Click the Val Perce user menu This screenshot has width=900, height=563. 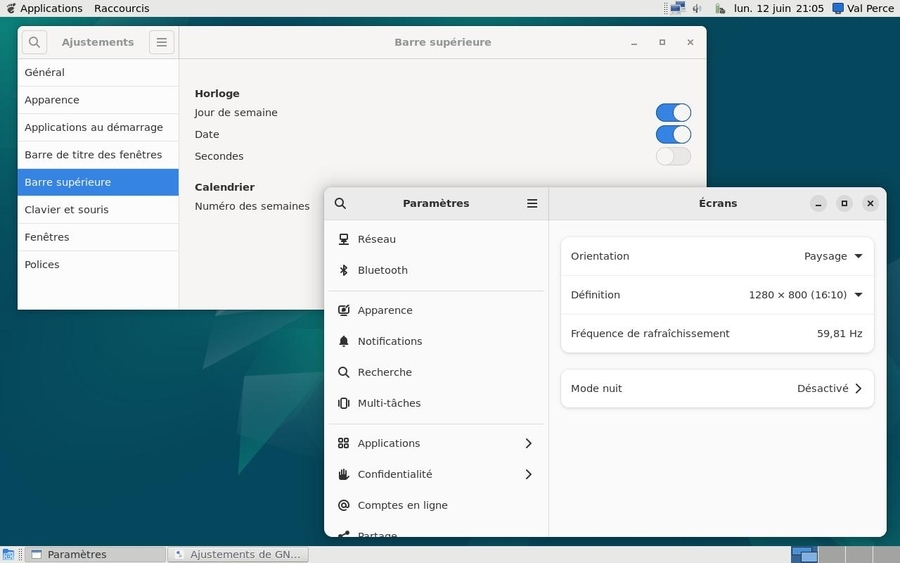coord(864,8)
